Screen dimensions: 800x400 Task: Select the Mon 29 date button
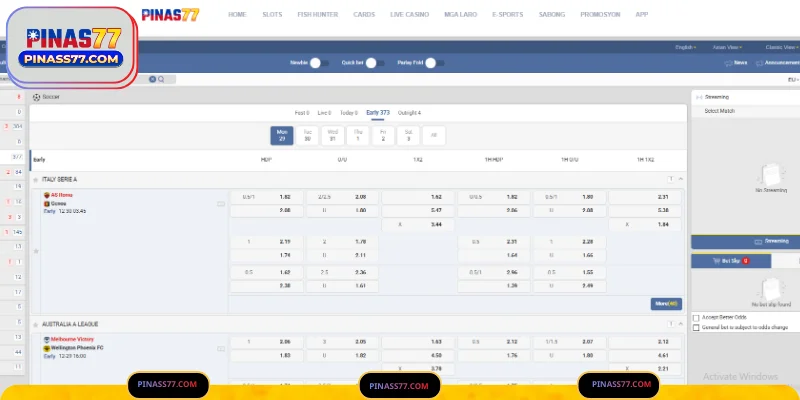(x=282, y=136)
